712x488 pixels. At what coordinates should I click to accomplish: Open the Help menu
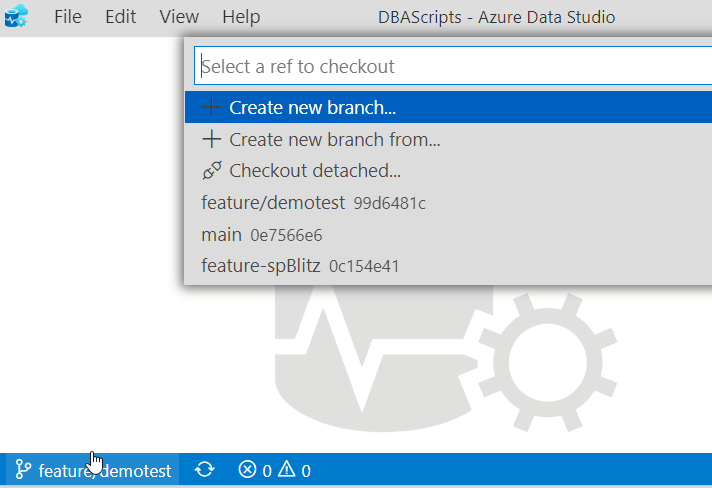click(x=241, y=17)
